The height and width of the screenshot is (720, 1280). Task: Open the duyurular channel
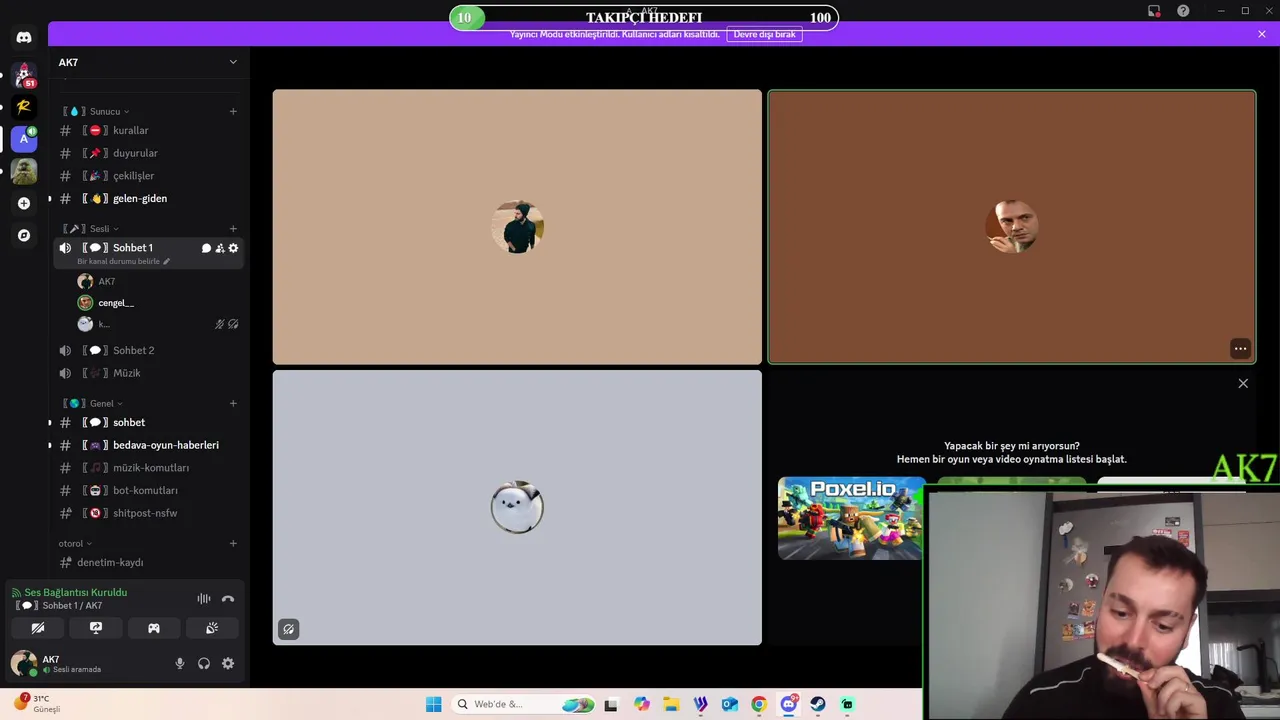click(x=148, y=153)
